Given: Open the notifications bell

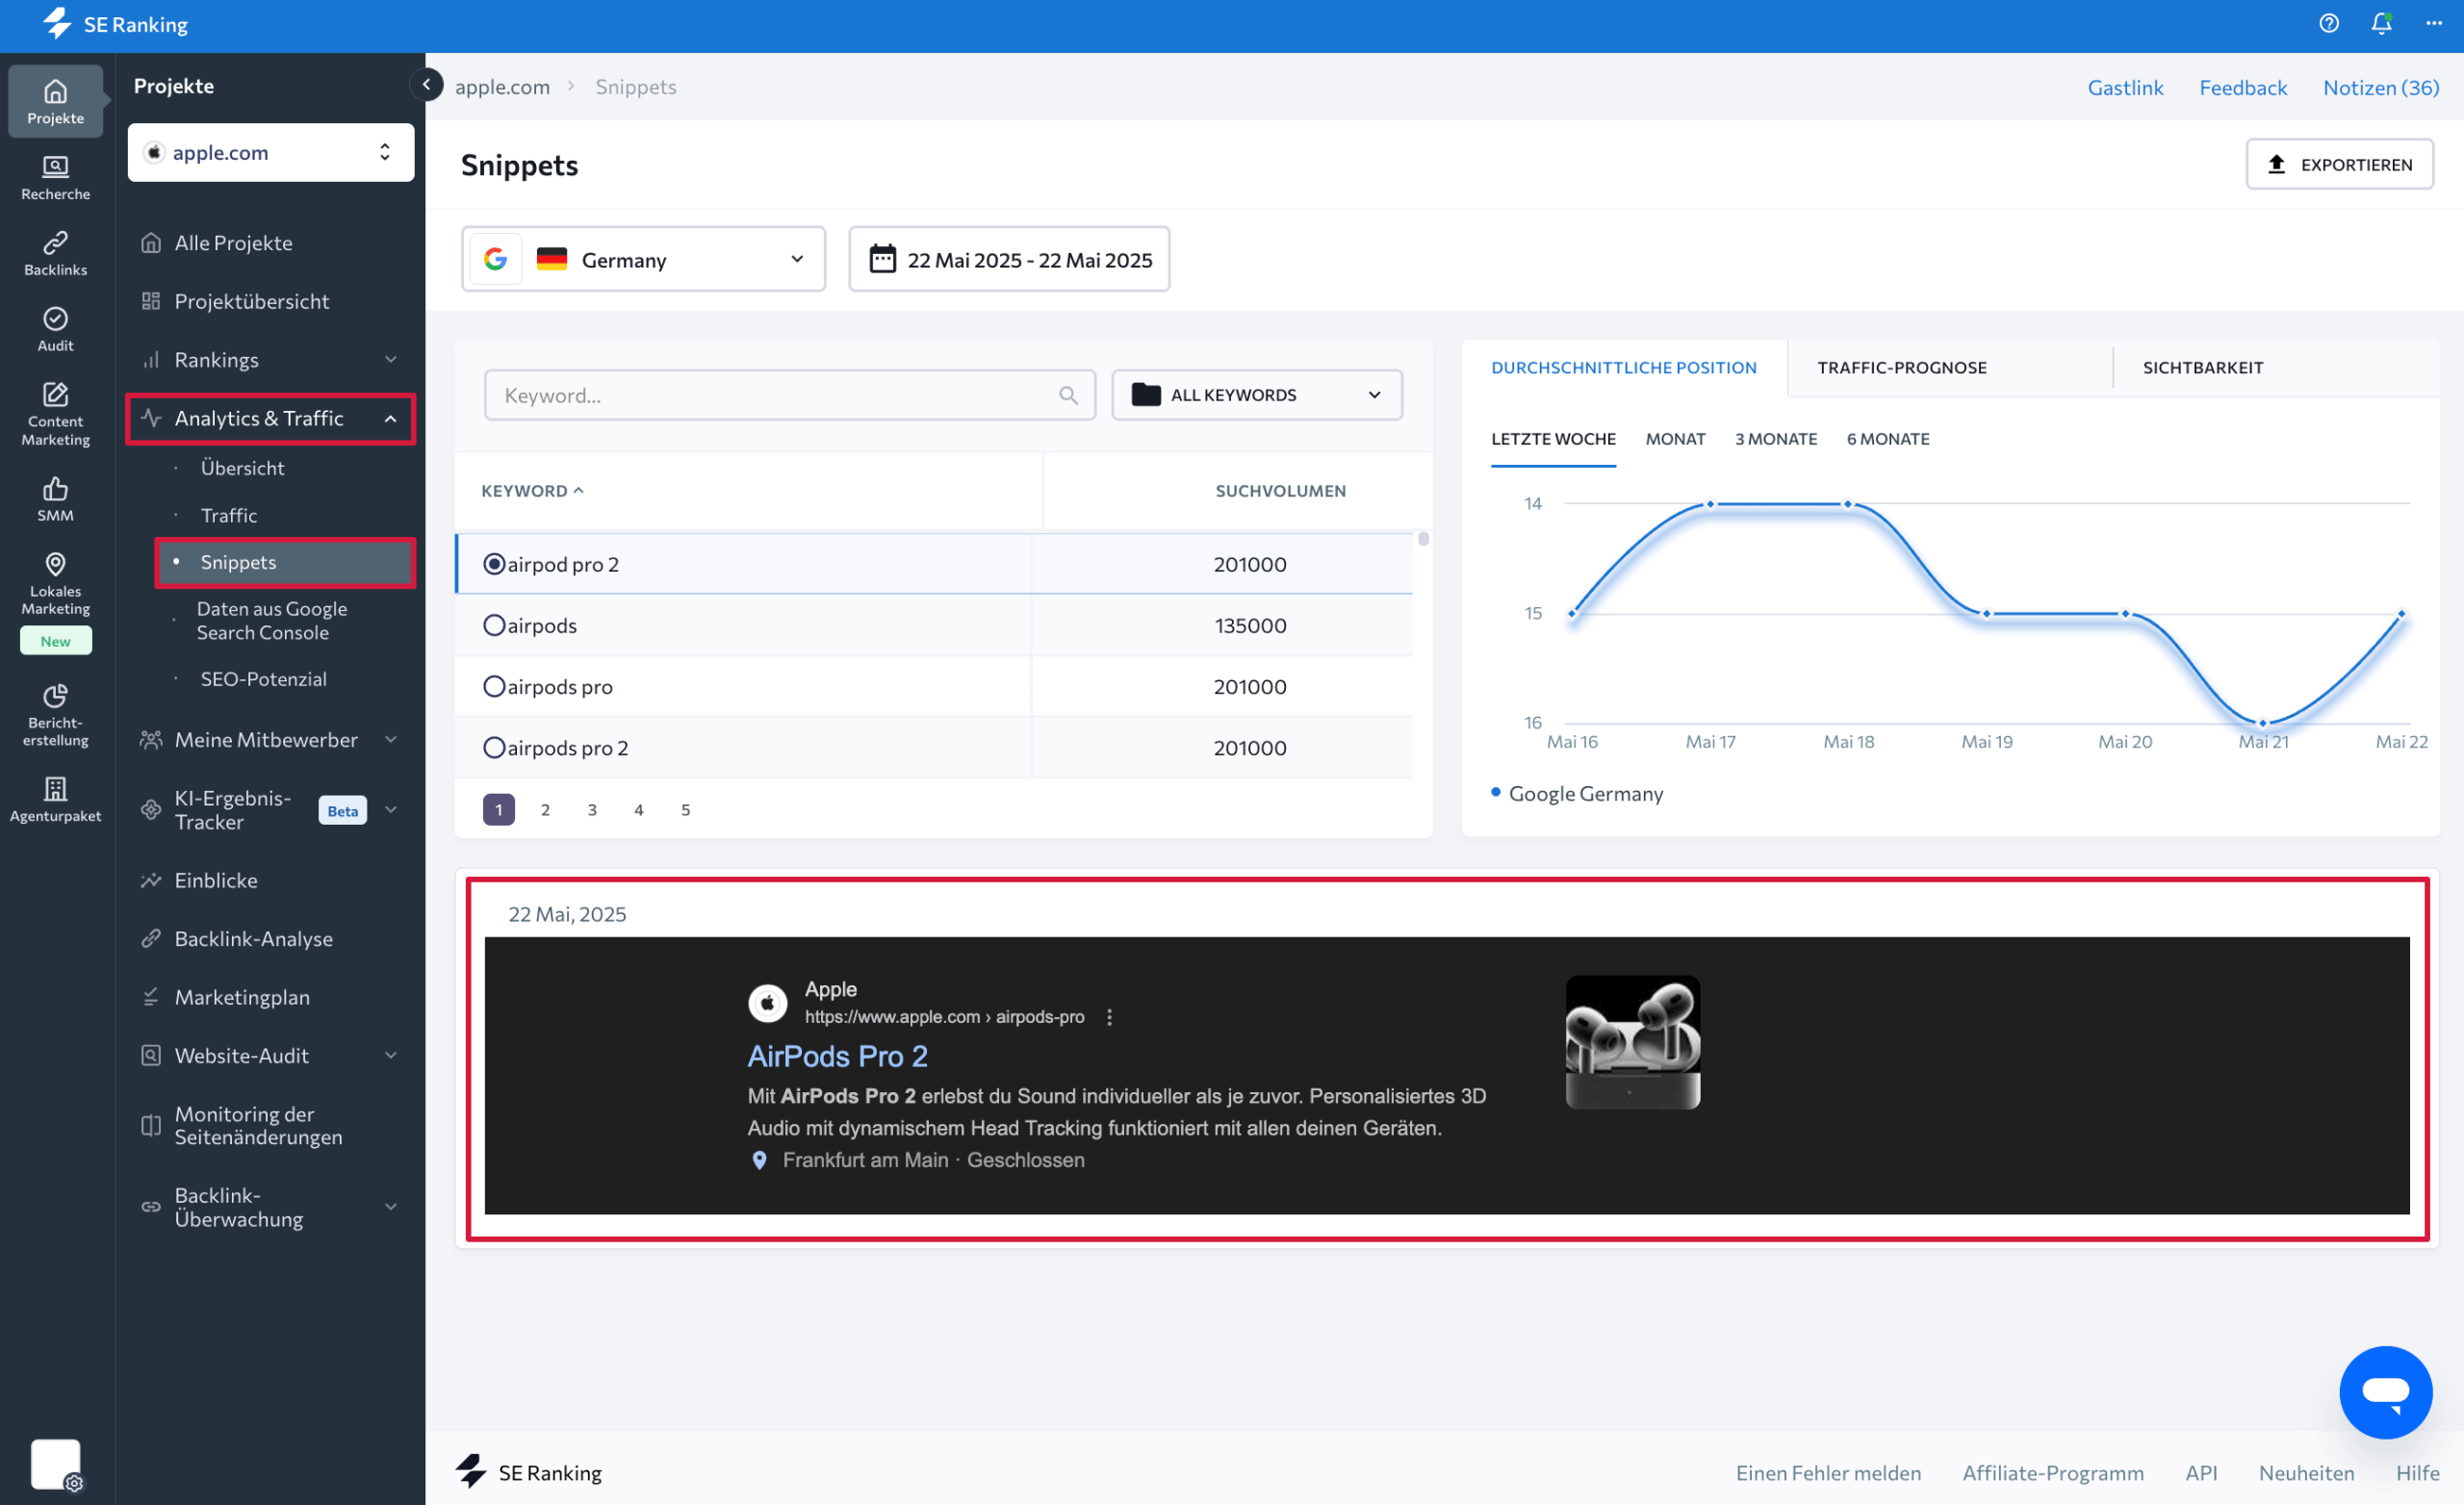Looking at the screenshot, I should 2381,24.
